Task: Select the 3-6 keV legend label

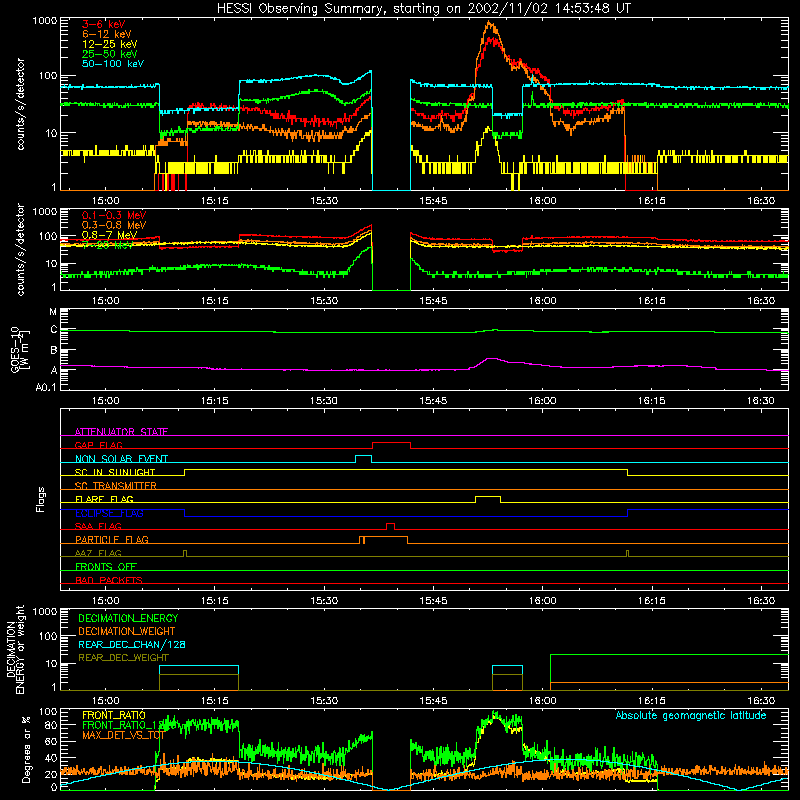Action: click(x=104, y=24)
